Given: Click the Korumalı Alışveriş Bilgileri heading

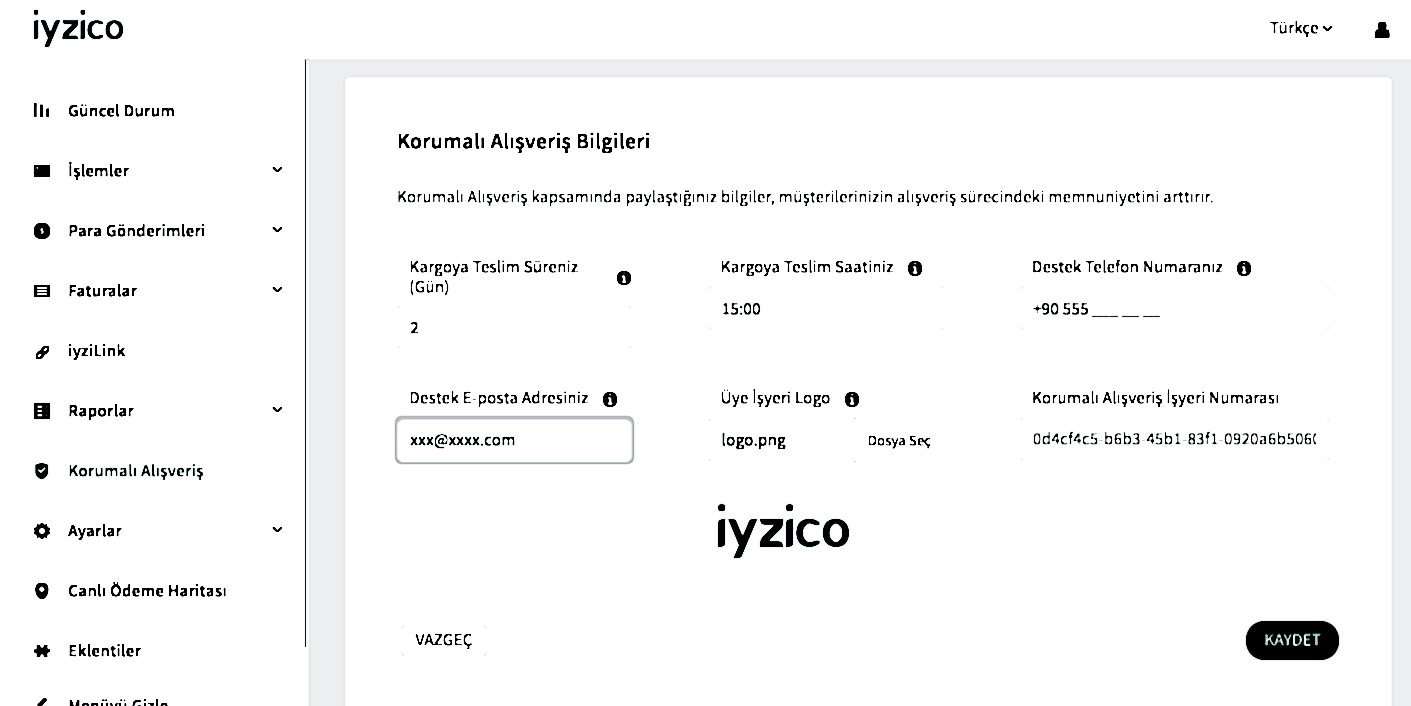Looking at the screenshot, I should (x=524, y=142).
